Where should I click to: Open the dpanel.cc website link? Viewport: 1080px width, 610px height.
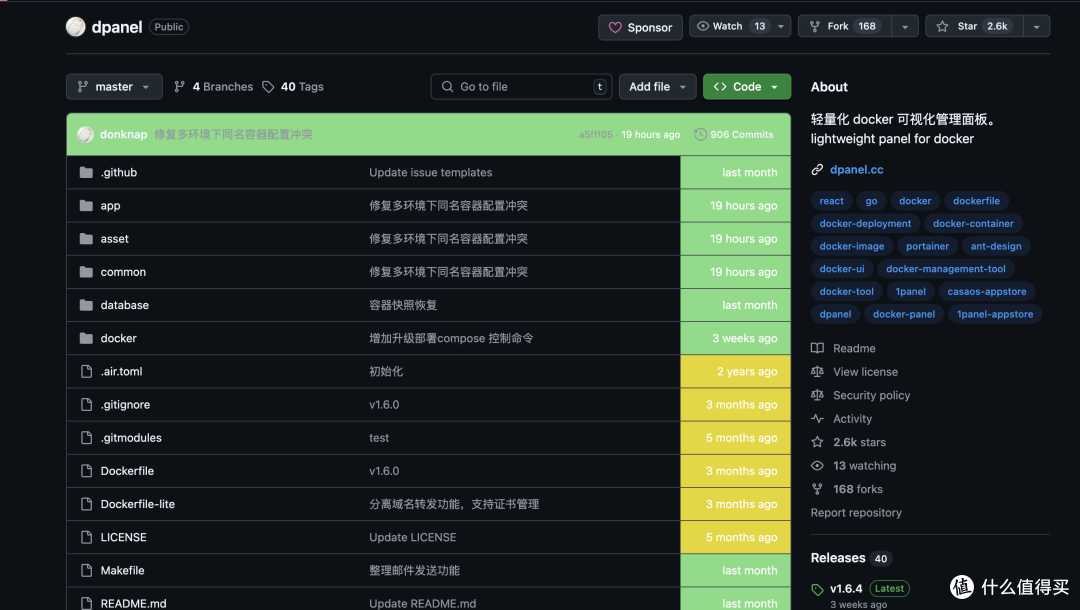[x=855, y=169]
